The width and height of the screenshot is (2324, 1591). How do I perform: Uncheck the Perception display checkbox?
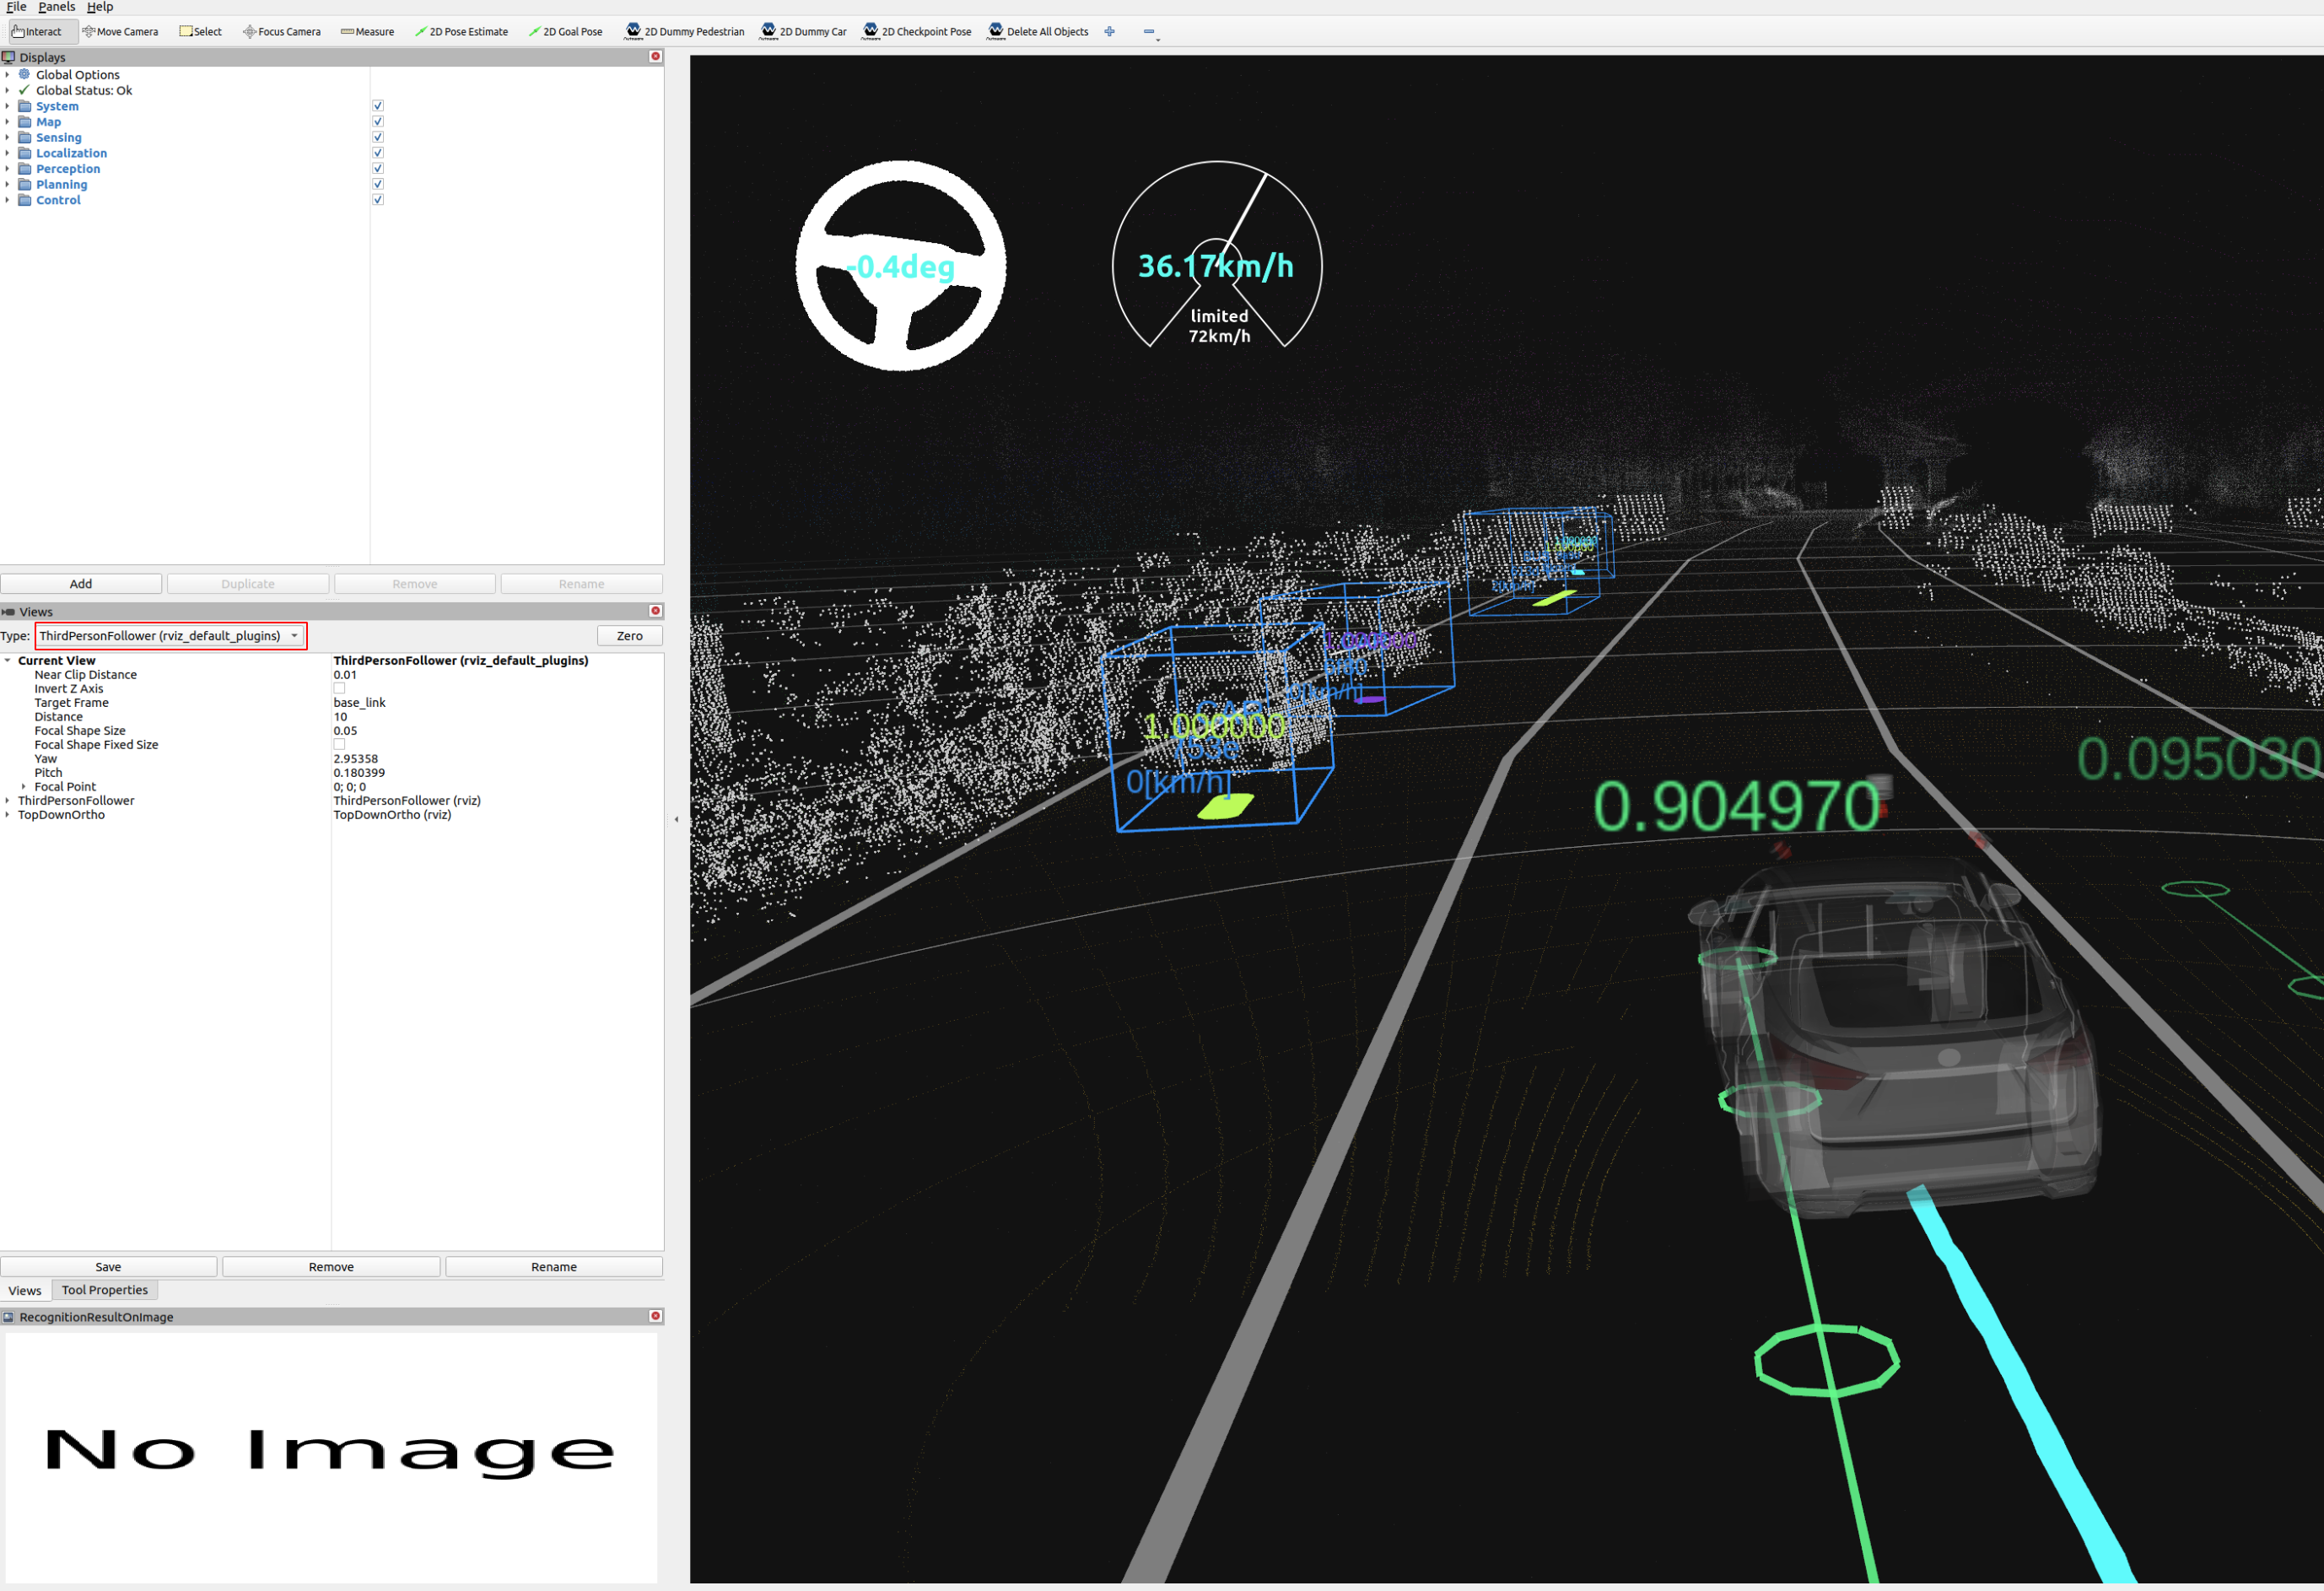378,168
